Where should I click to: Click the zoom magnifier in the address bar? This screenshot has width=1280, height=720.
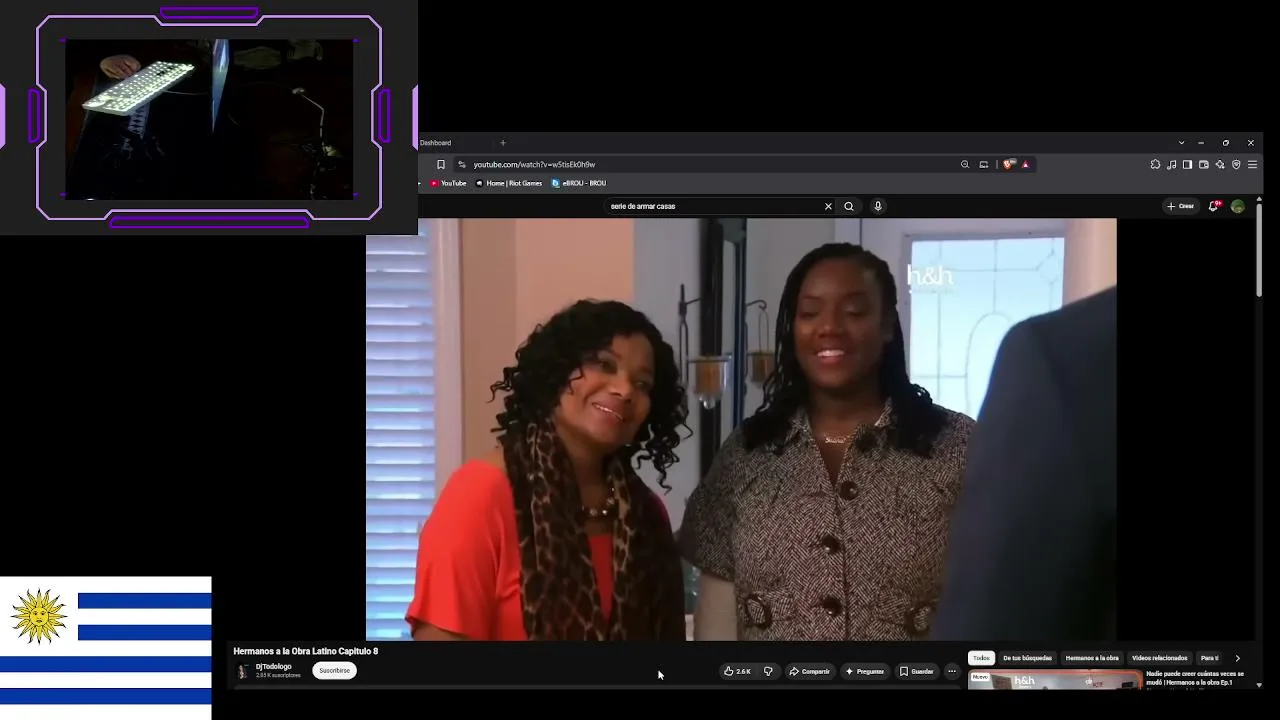(965, 164)
